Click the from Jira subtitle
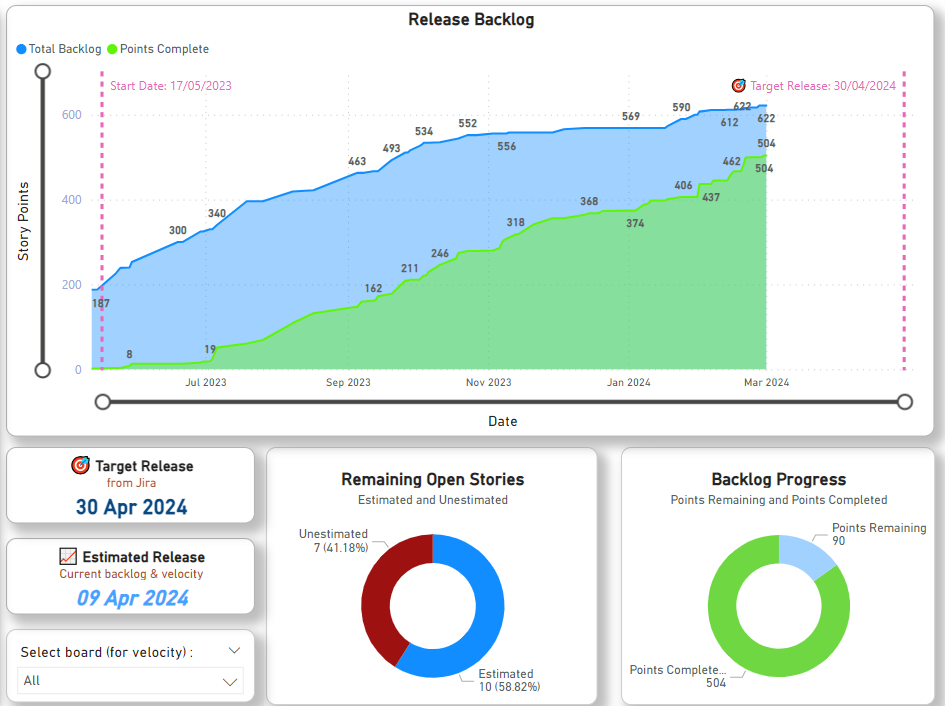The width and height of the screenshot is (945, 706). tap(131, 483)
